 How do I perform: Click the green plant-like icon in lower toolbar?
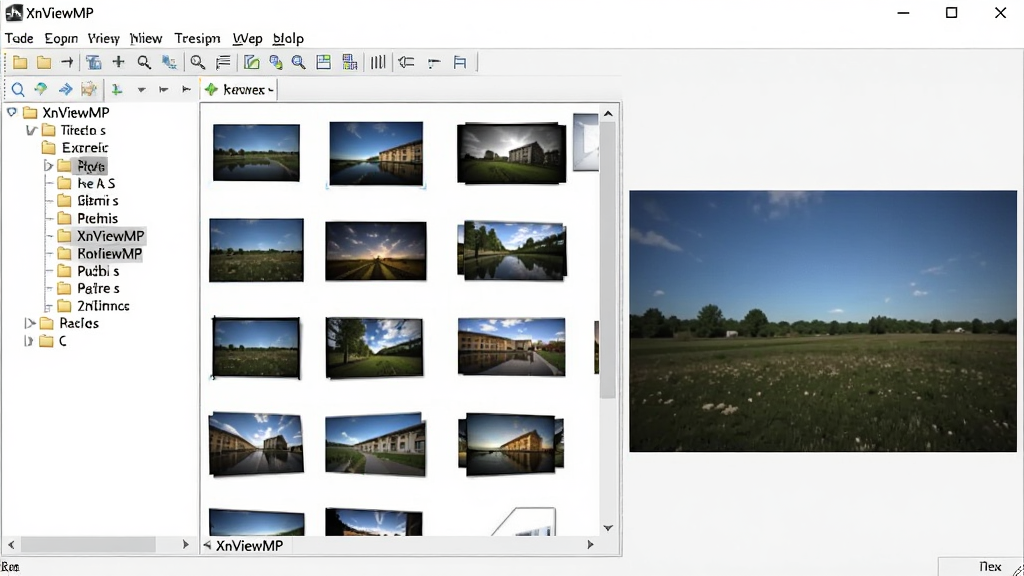116,89
